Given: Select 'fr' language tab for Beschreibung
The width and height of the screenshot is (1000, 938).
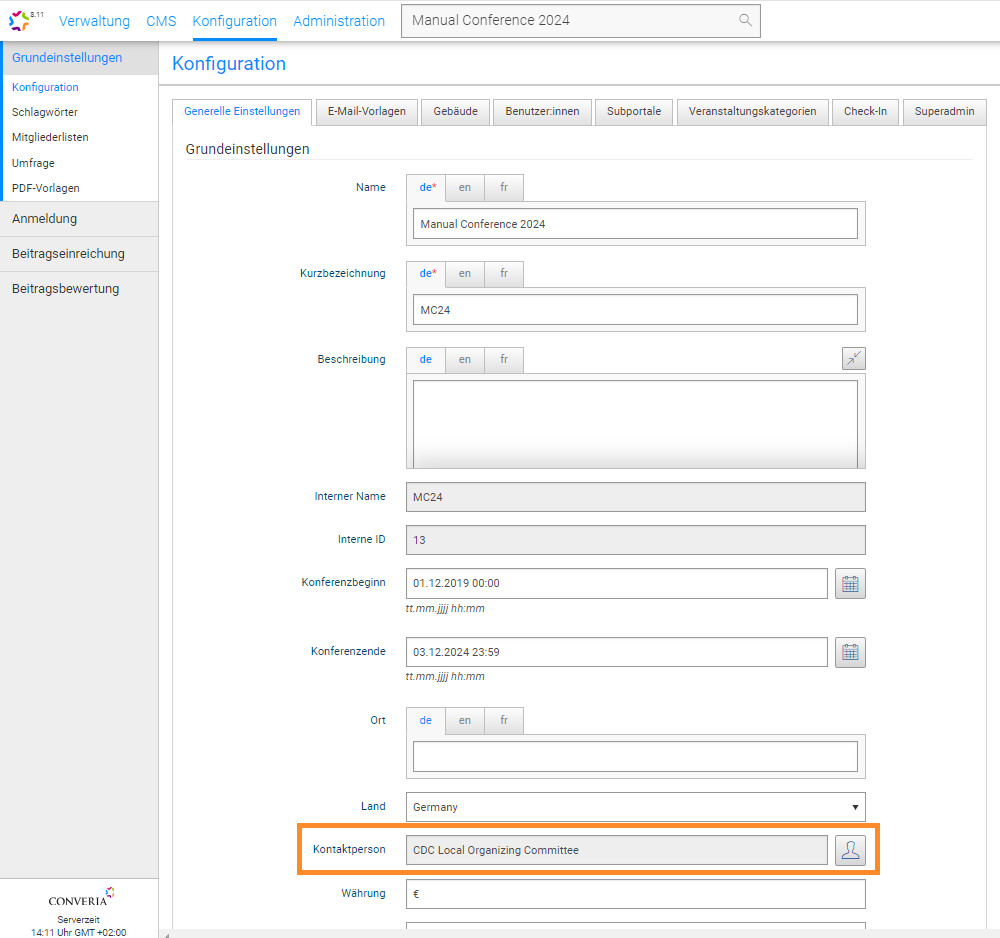Looking at the screenshot, I should coord(504,360).
